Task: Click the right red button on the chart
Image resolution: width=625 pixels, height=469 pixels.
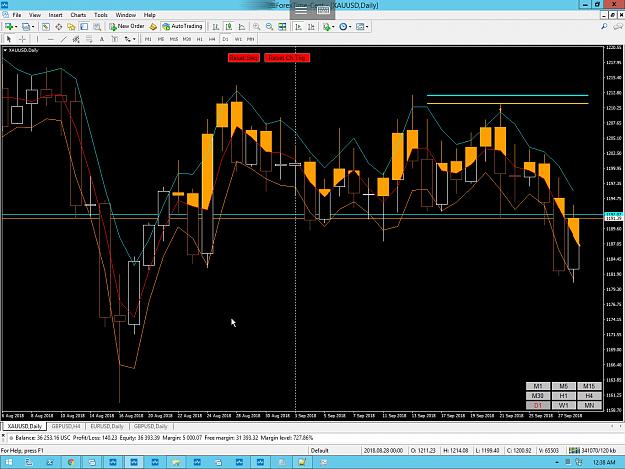Action: [x=287, y=58]
